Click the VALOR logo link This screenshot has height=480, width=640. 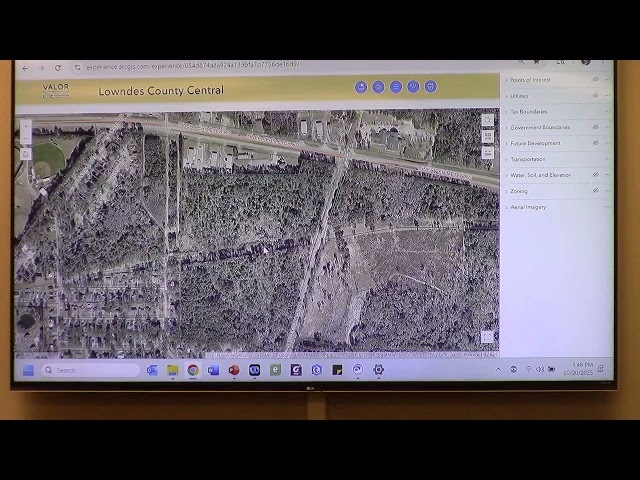click(x=56, y=90)
